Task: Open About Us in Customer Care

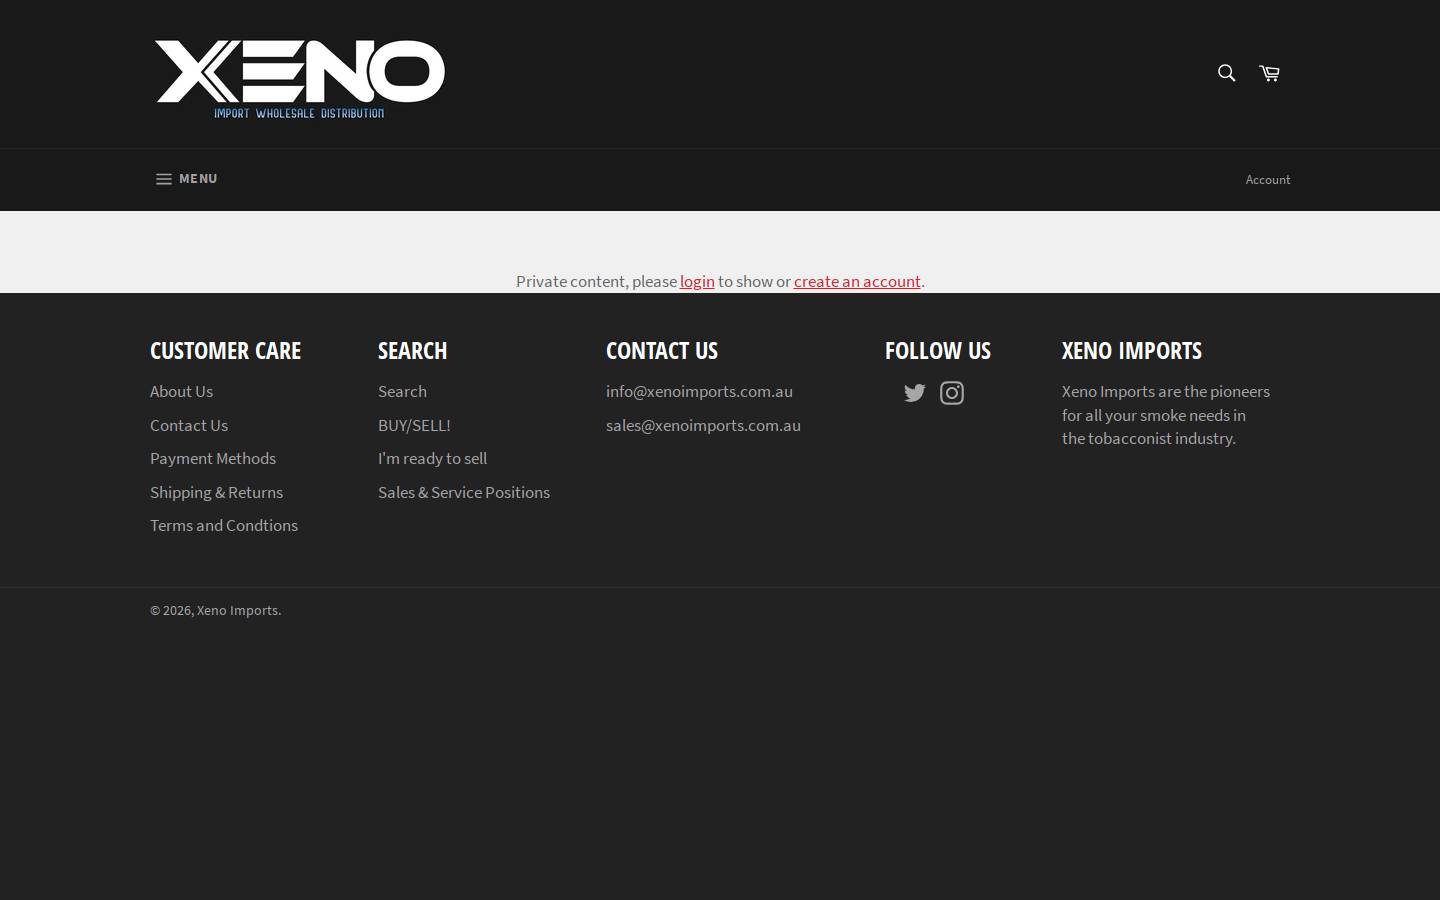Action: pos(181,391)
